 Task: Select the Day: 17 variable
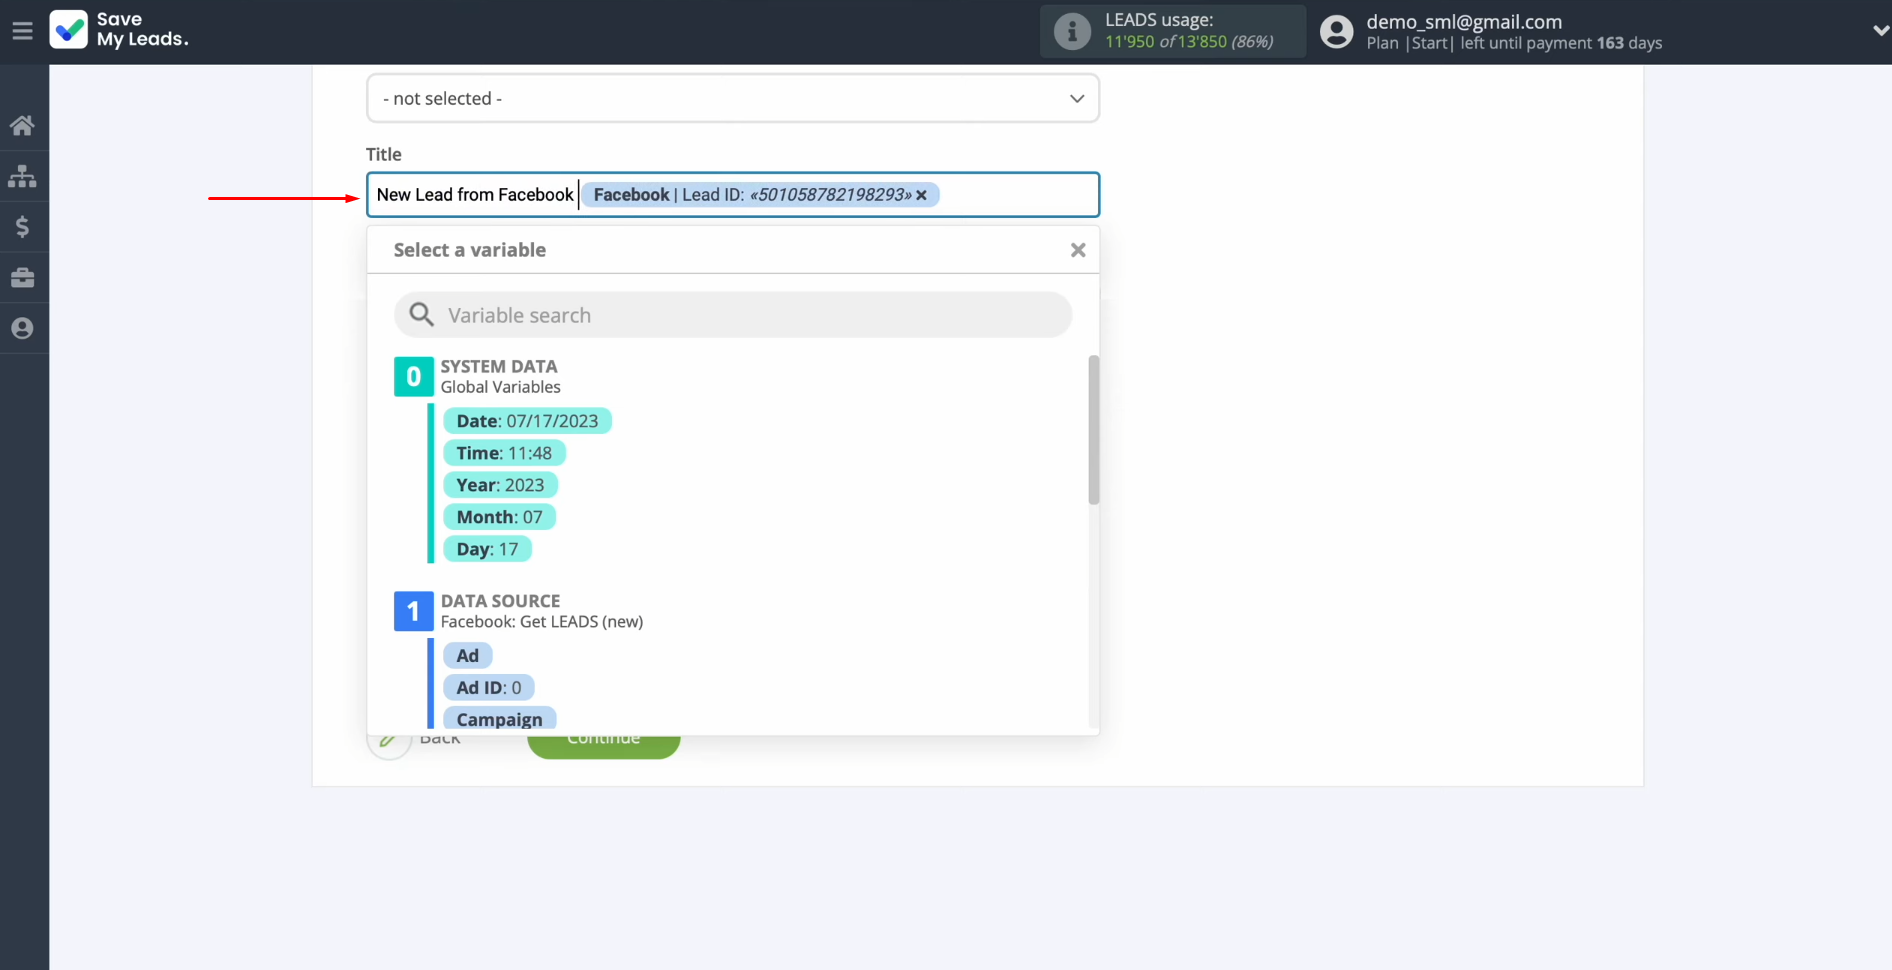point(487,549)
